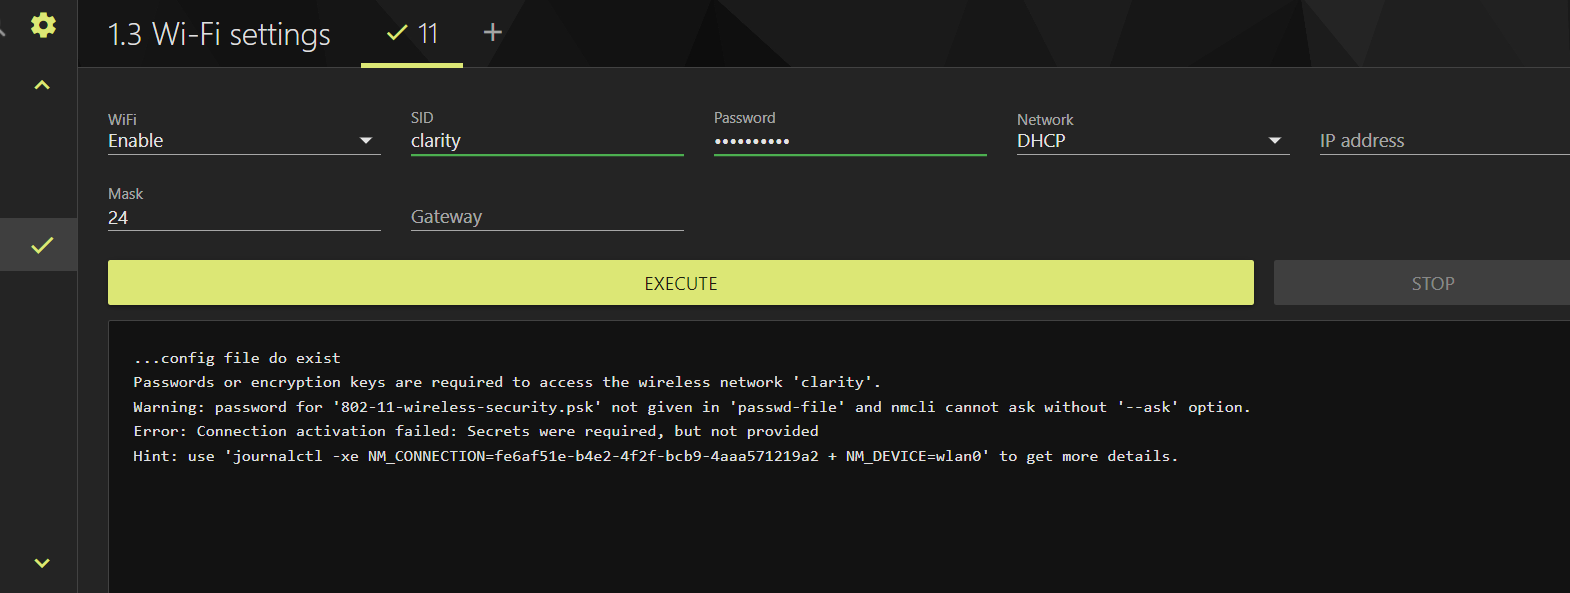Open the settings gear icon
Viewport: 1570px width, 593px height.
point(43,25)
